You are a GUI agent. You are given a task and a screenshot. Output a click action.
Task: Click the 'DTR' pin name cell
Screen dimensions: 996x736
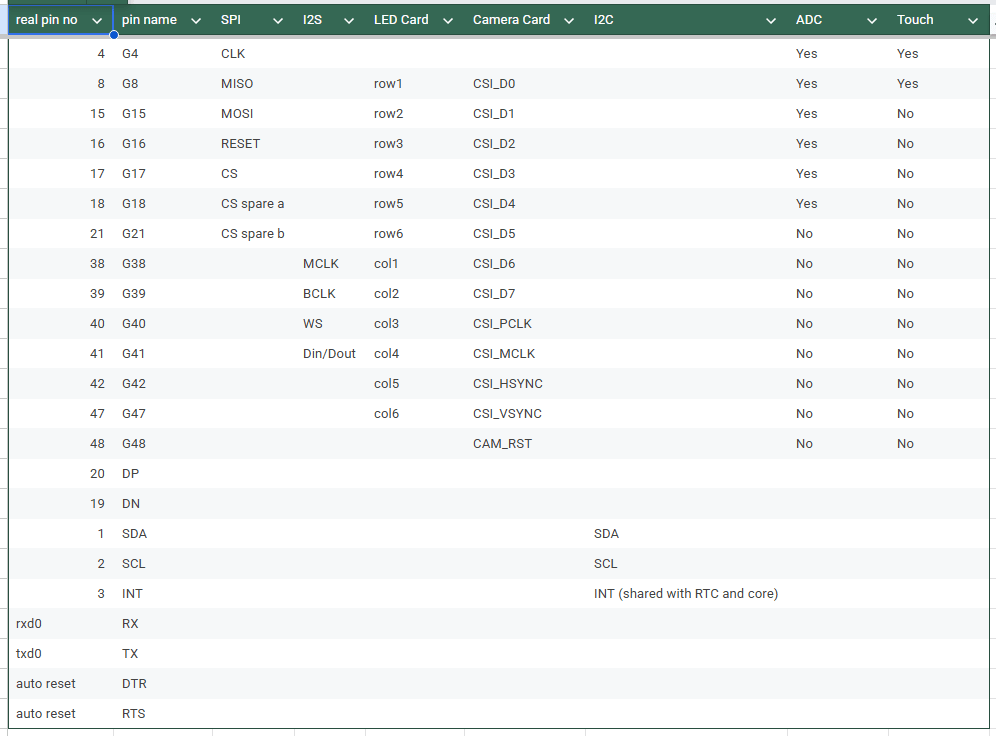[x=165, y=684]
